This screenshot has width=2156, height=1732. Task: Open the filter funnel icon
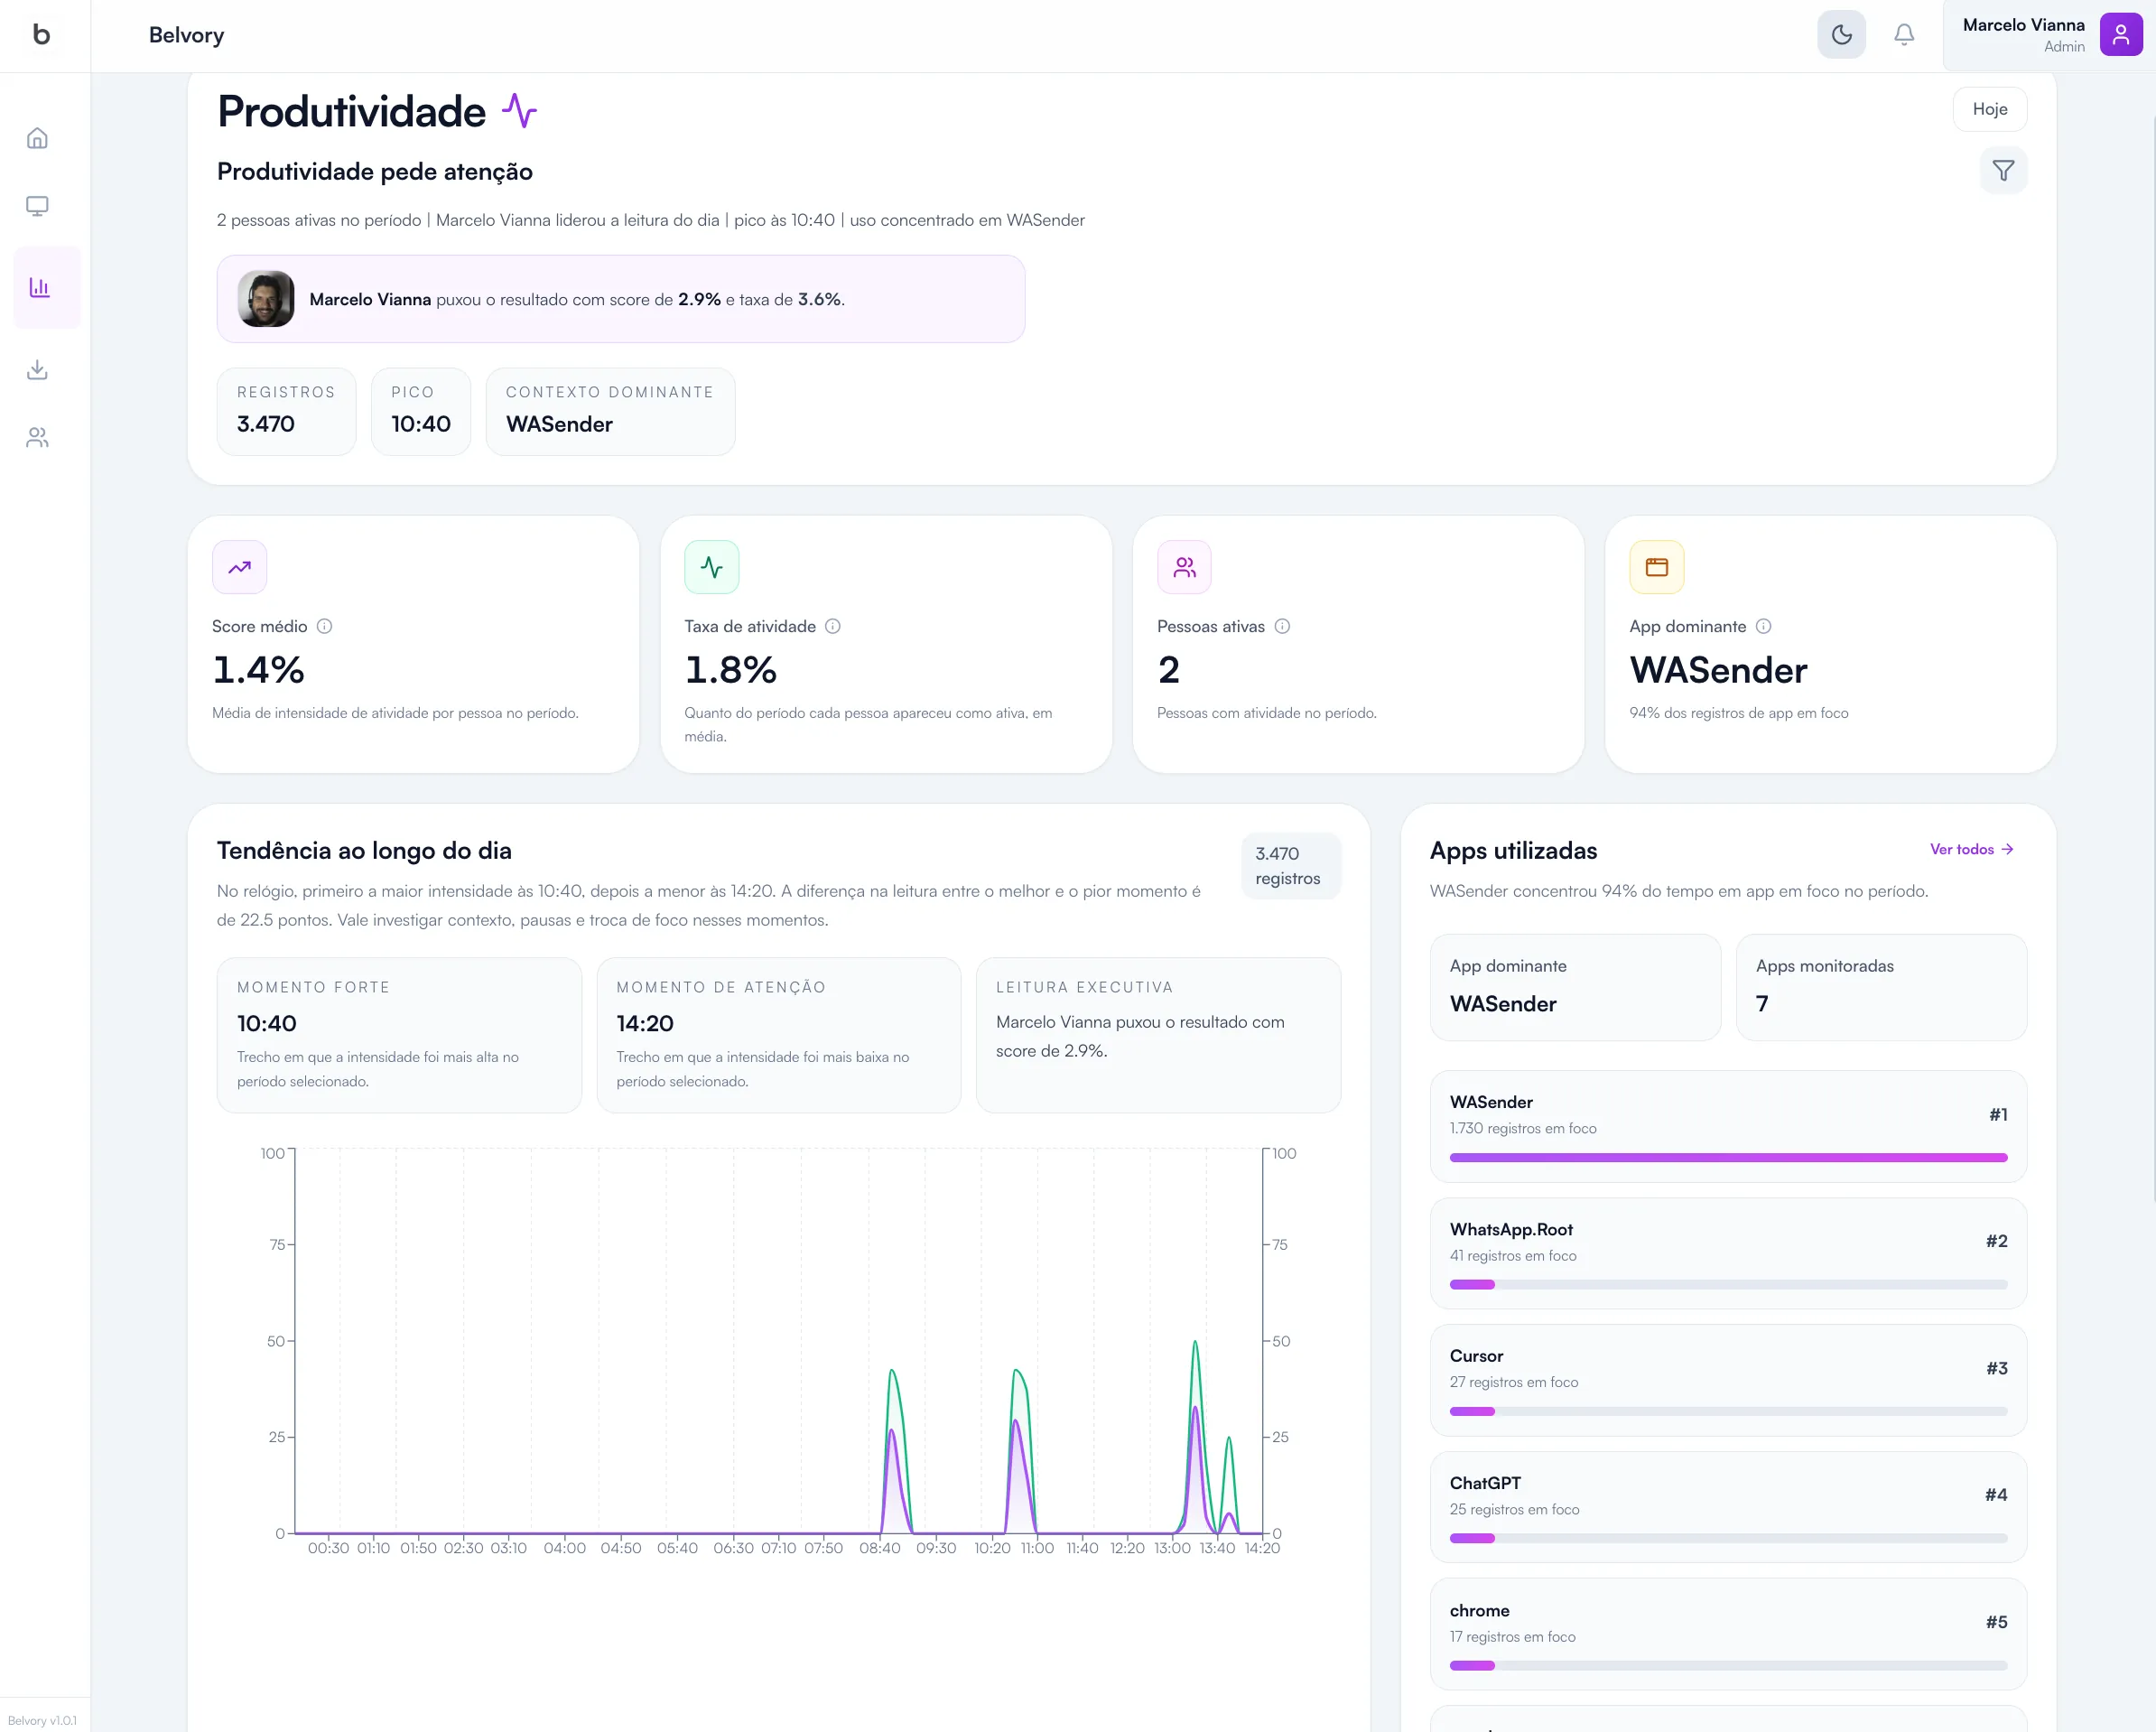pyautogui.click(x=2003, y=171)
